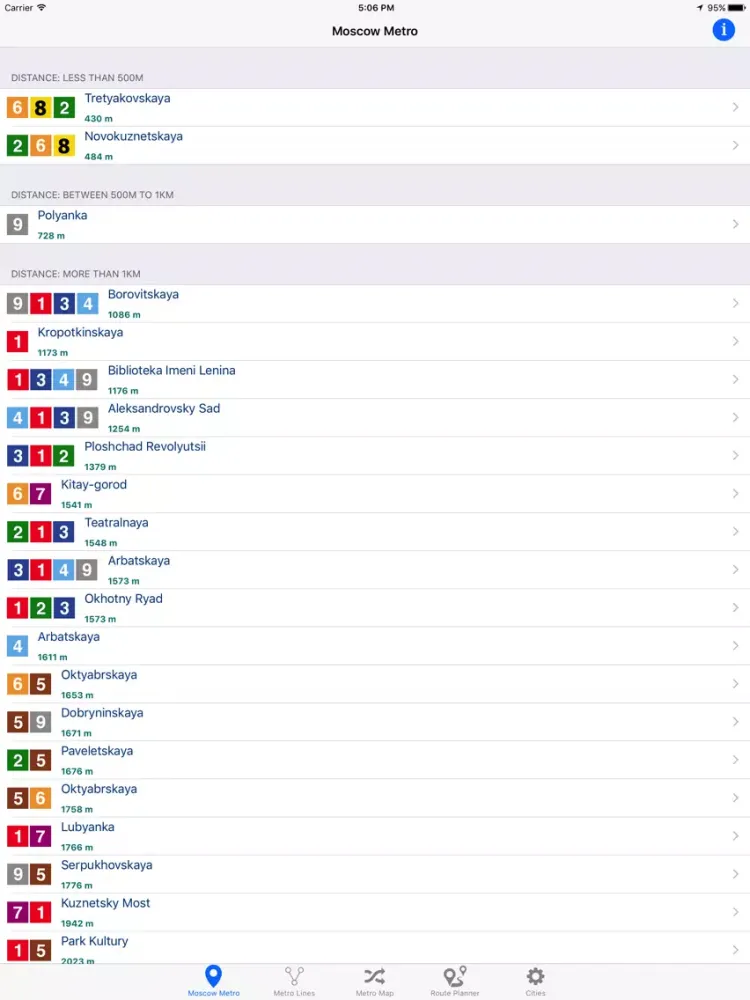Switch to the Moscow Metro tab

214,981
